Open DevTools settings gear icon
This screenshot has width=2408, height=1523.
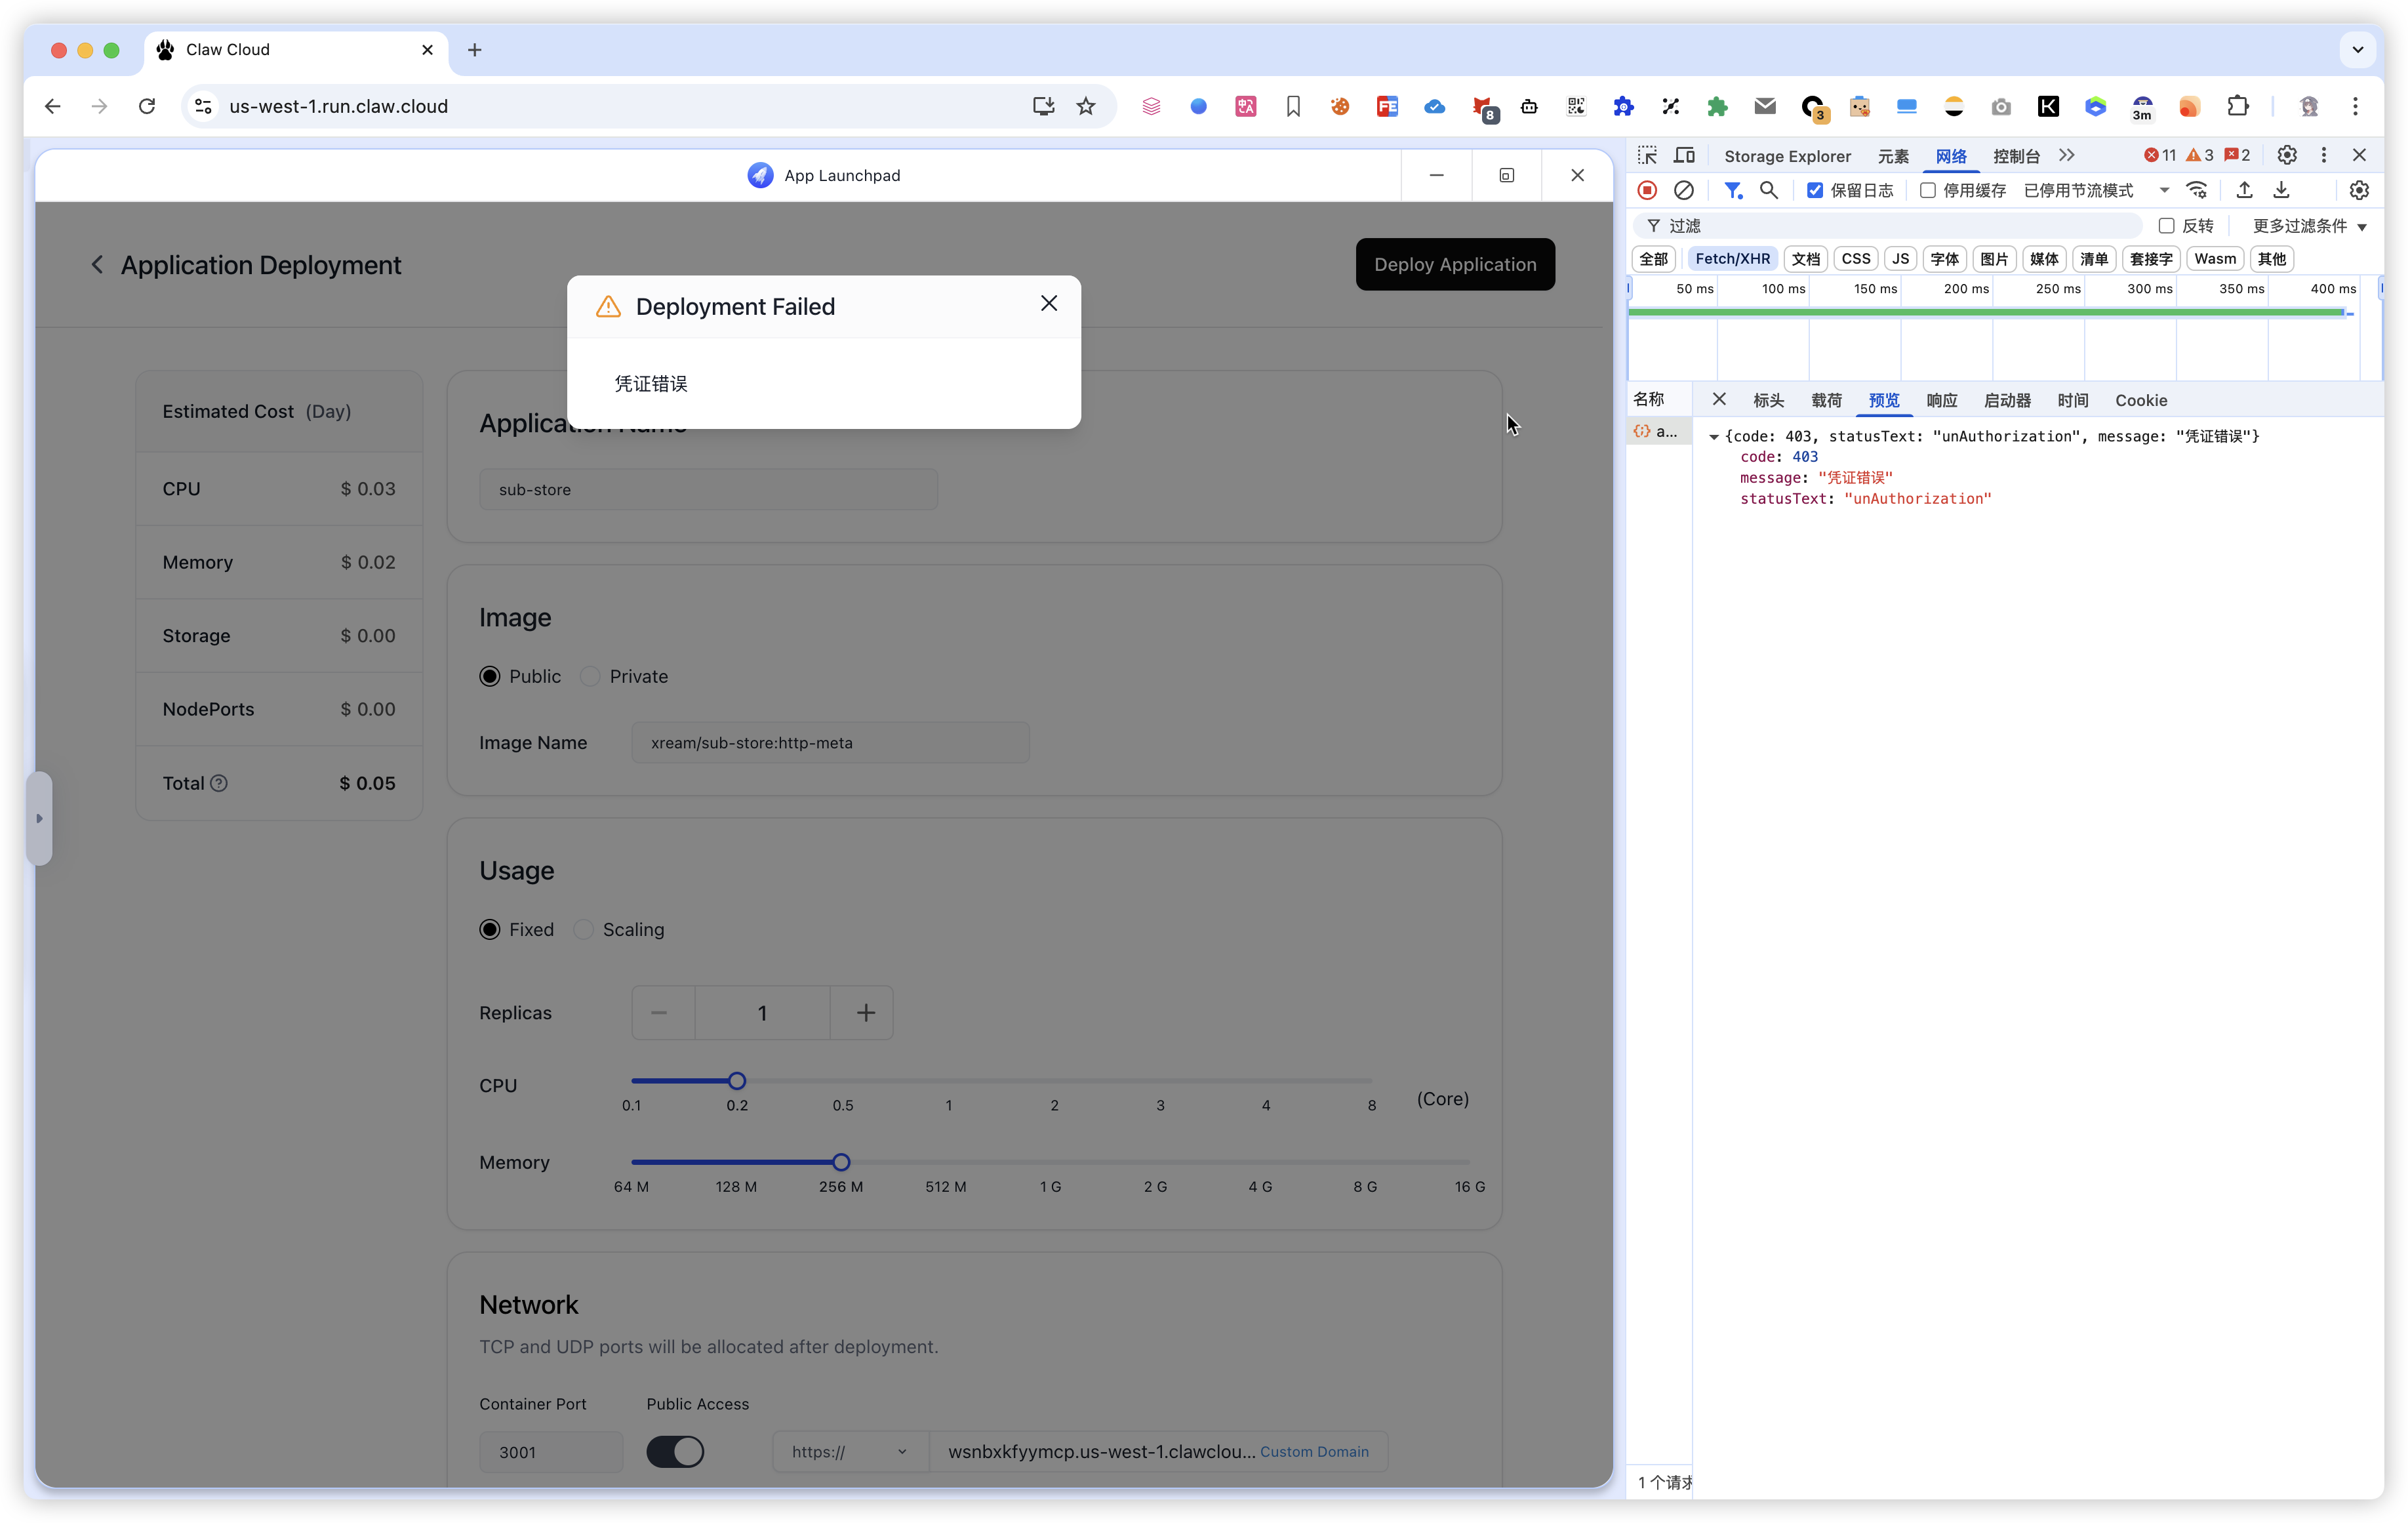(x=2287, y=155)
